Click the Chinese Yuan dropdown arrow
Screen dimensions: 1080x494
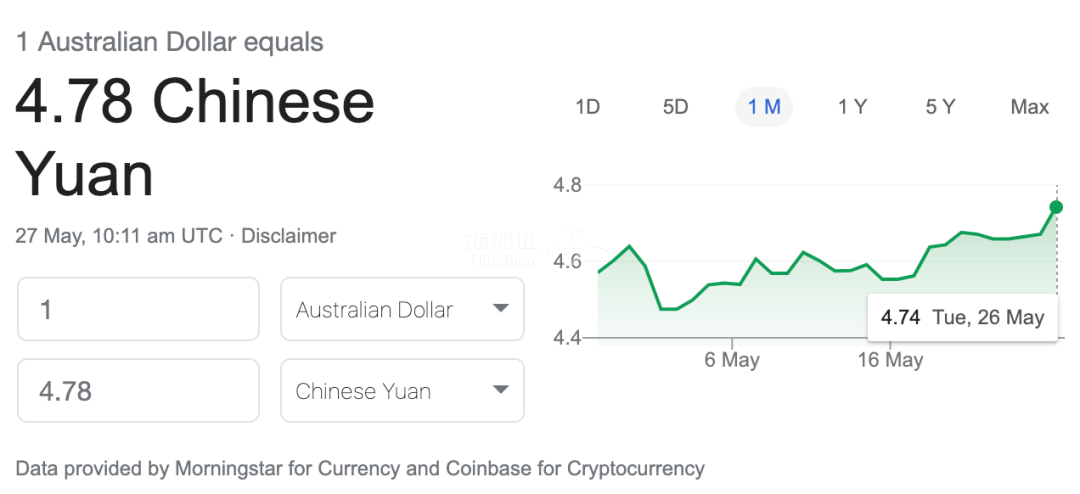[x=501, y=390]
